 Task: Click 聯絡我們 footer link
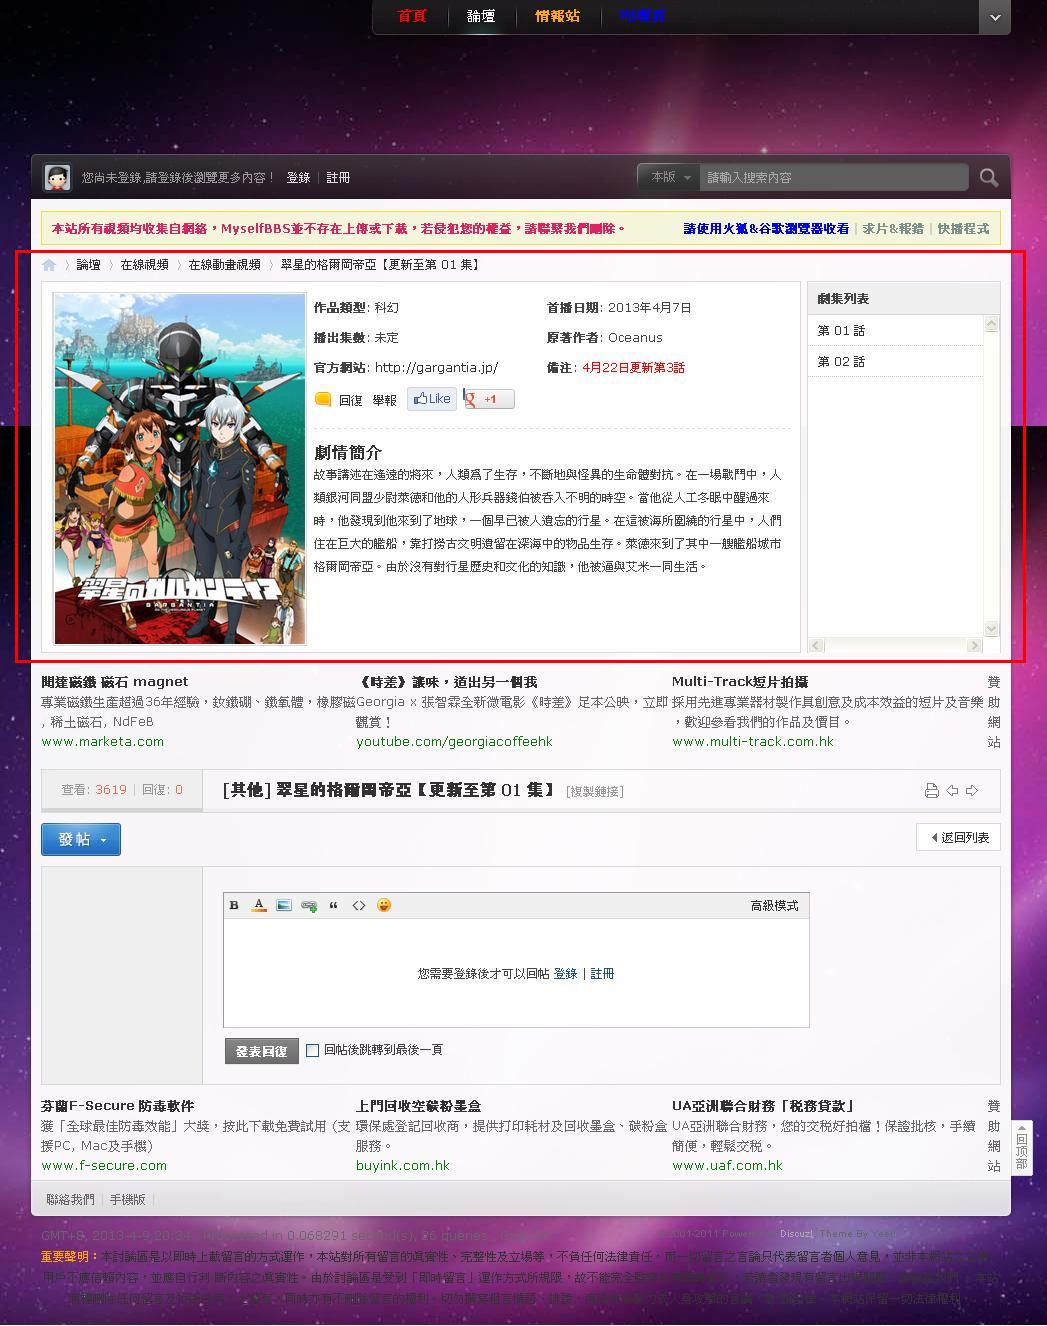tap(70, 1200)
